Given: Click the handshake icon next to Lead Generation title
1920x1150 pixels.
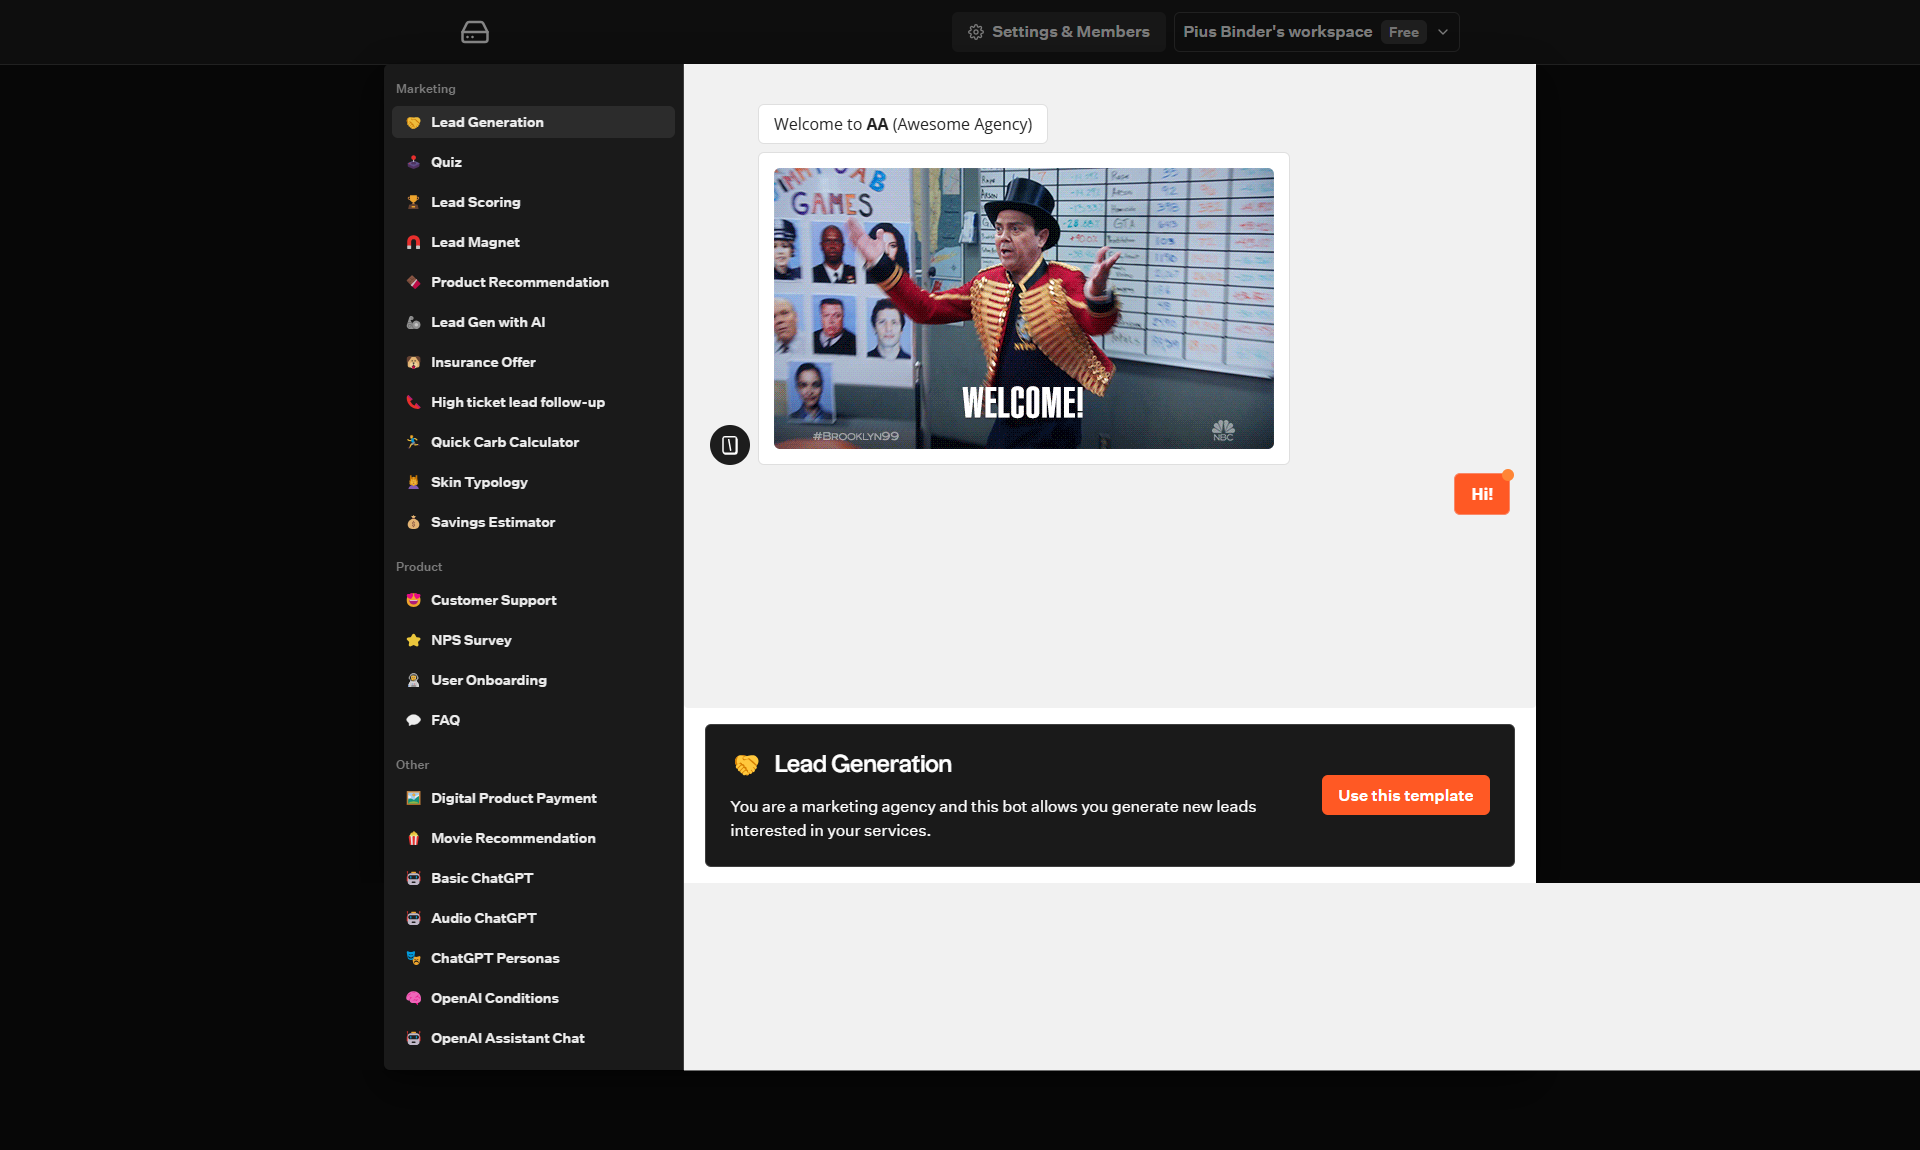Looking at the screenshot, I should (x=747, y=765).
